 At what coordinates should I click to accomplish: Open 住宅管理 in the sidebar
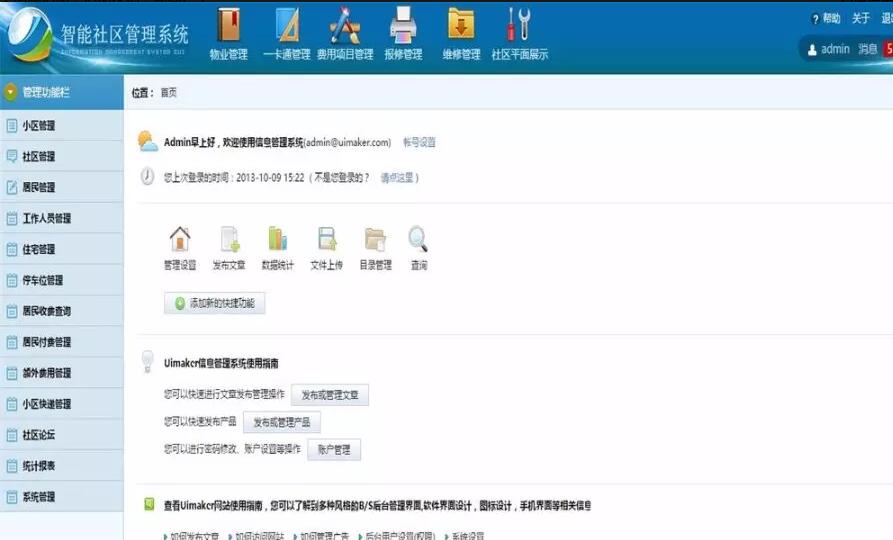click(x=62, y=249)
